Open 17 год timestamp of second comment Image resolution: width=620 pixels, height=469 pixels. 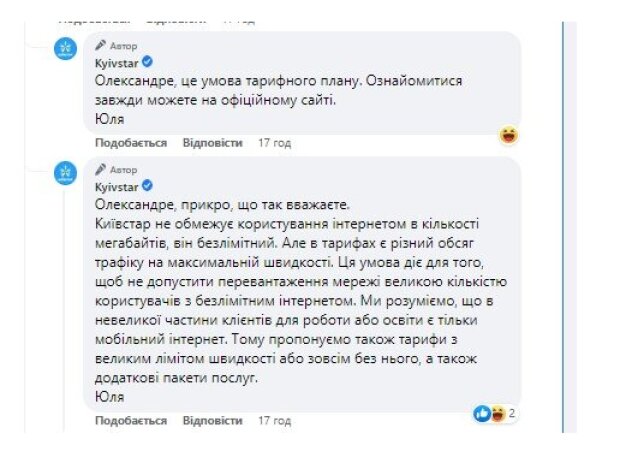coord(274,421)
